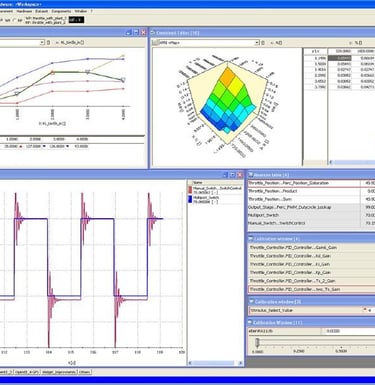Click the Measure table title bar icon
Image resolution: width=375 pixels, height=385 pixels.
tap(251, 175)
